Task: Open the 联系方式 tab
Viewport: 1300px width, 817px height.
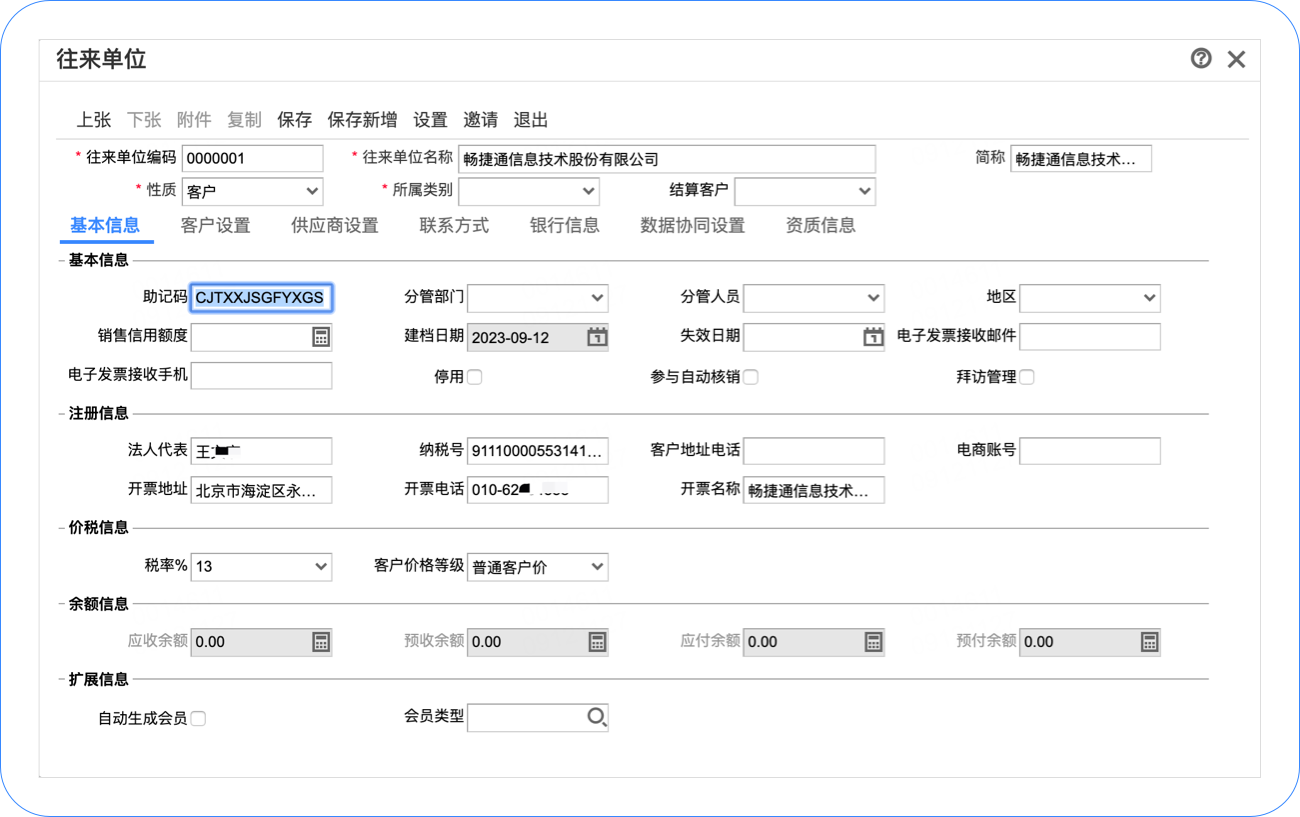Action: point(454,225)
